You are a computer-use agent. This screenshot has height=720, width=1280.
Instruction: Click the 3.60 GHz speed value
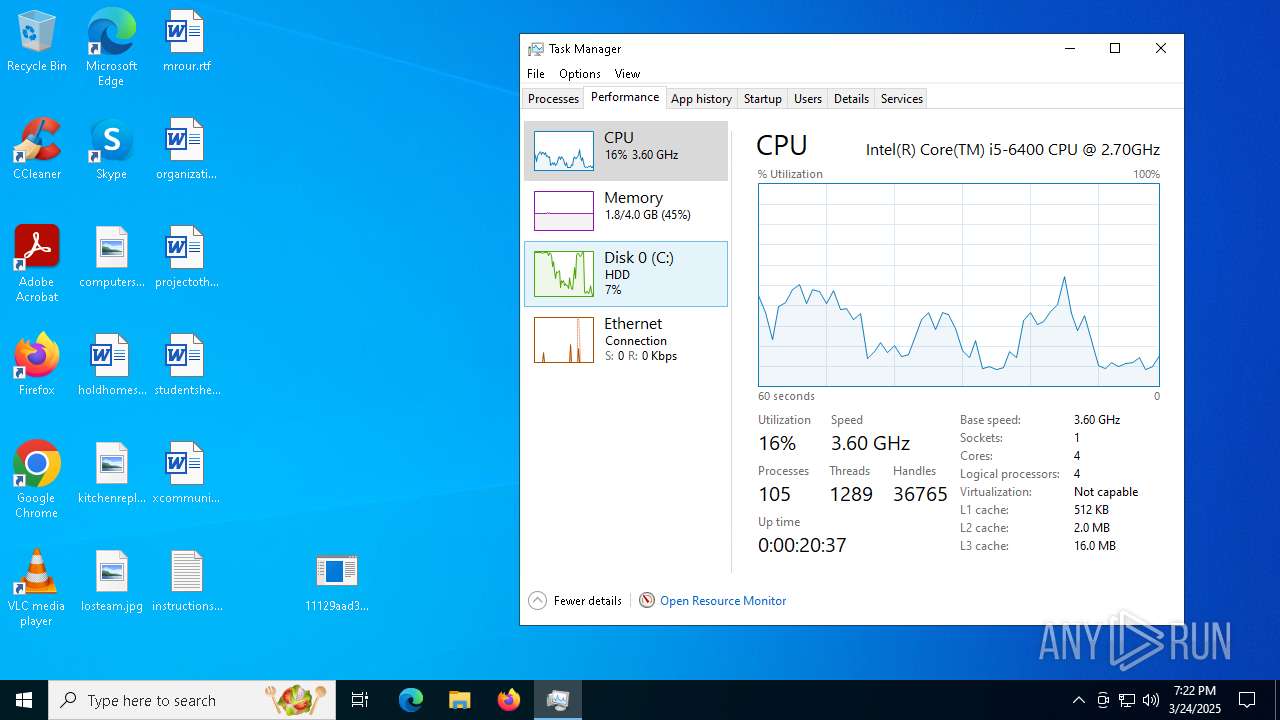point(870,443)
